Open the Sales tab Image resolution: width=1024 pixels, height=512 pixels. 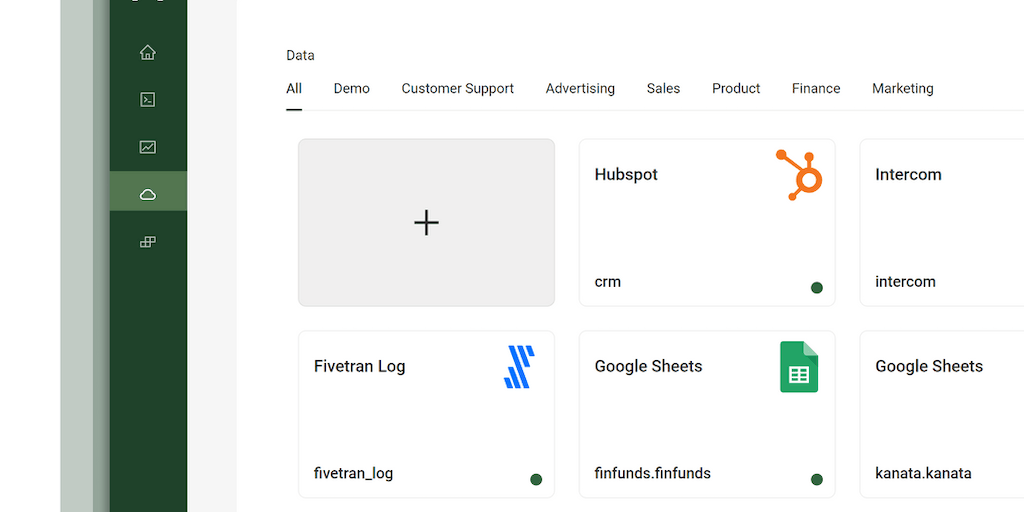(663, 89)
